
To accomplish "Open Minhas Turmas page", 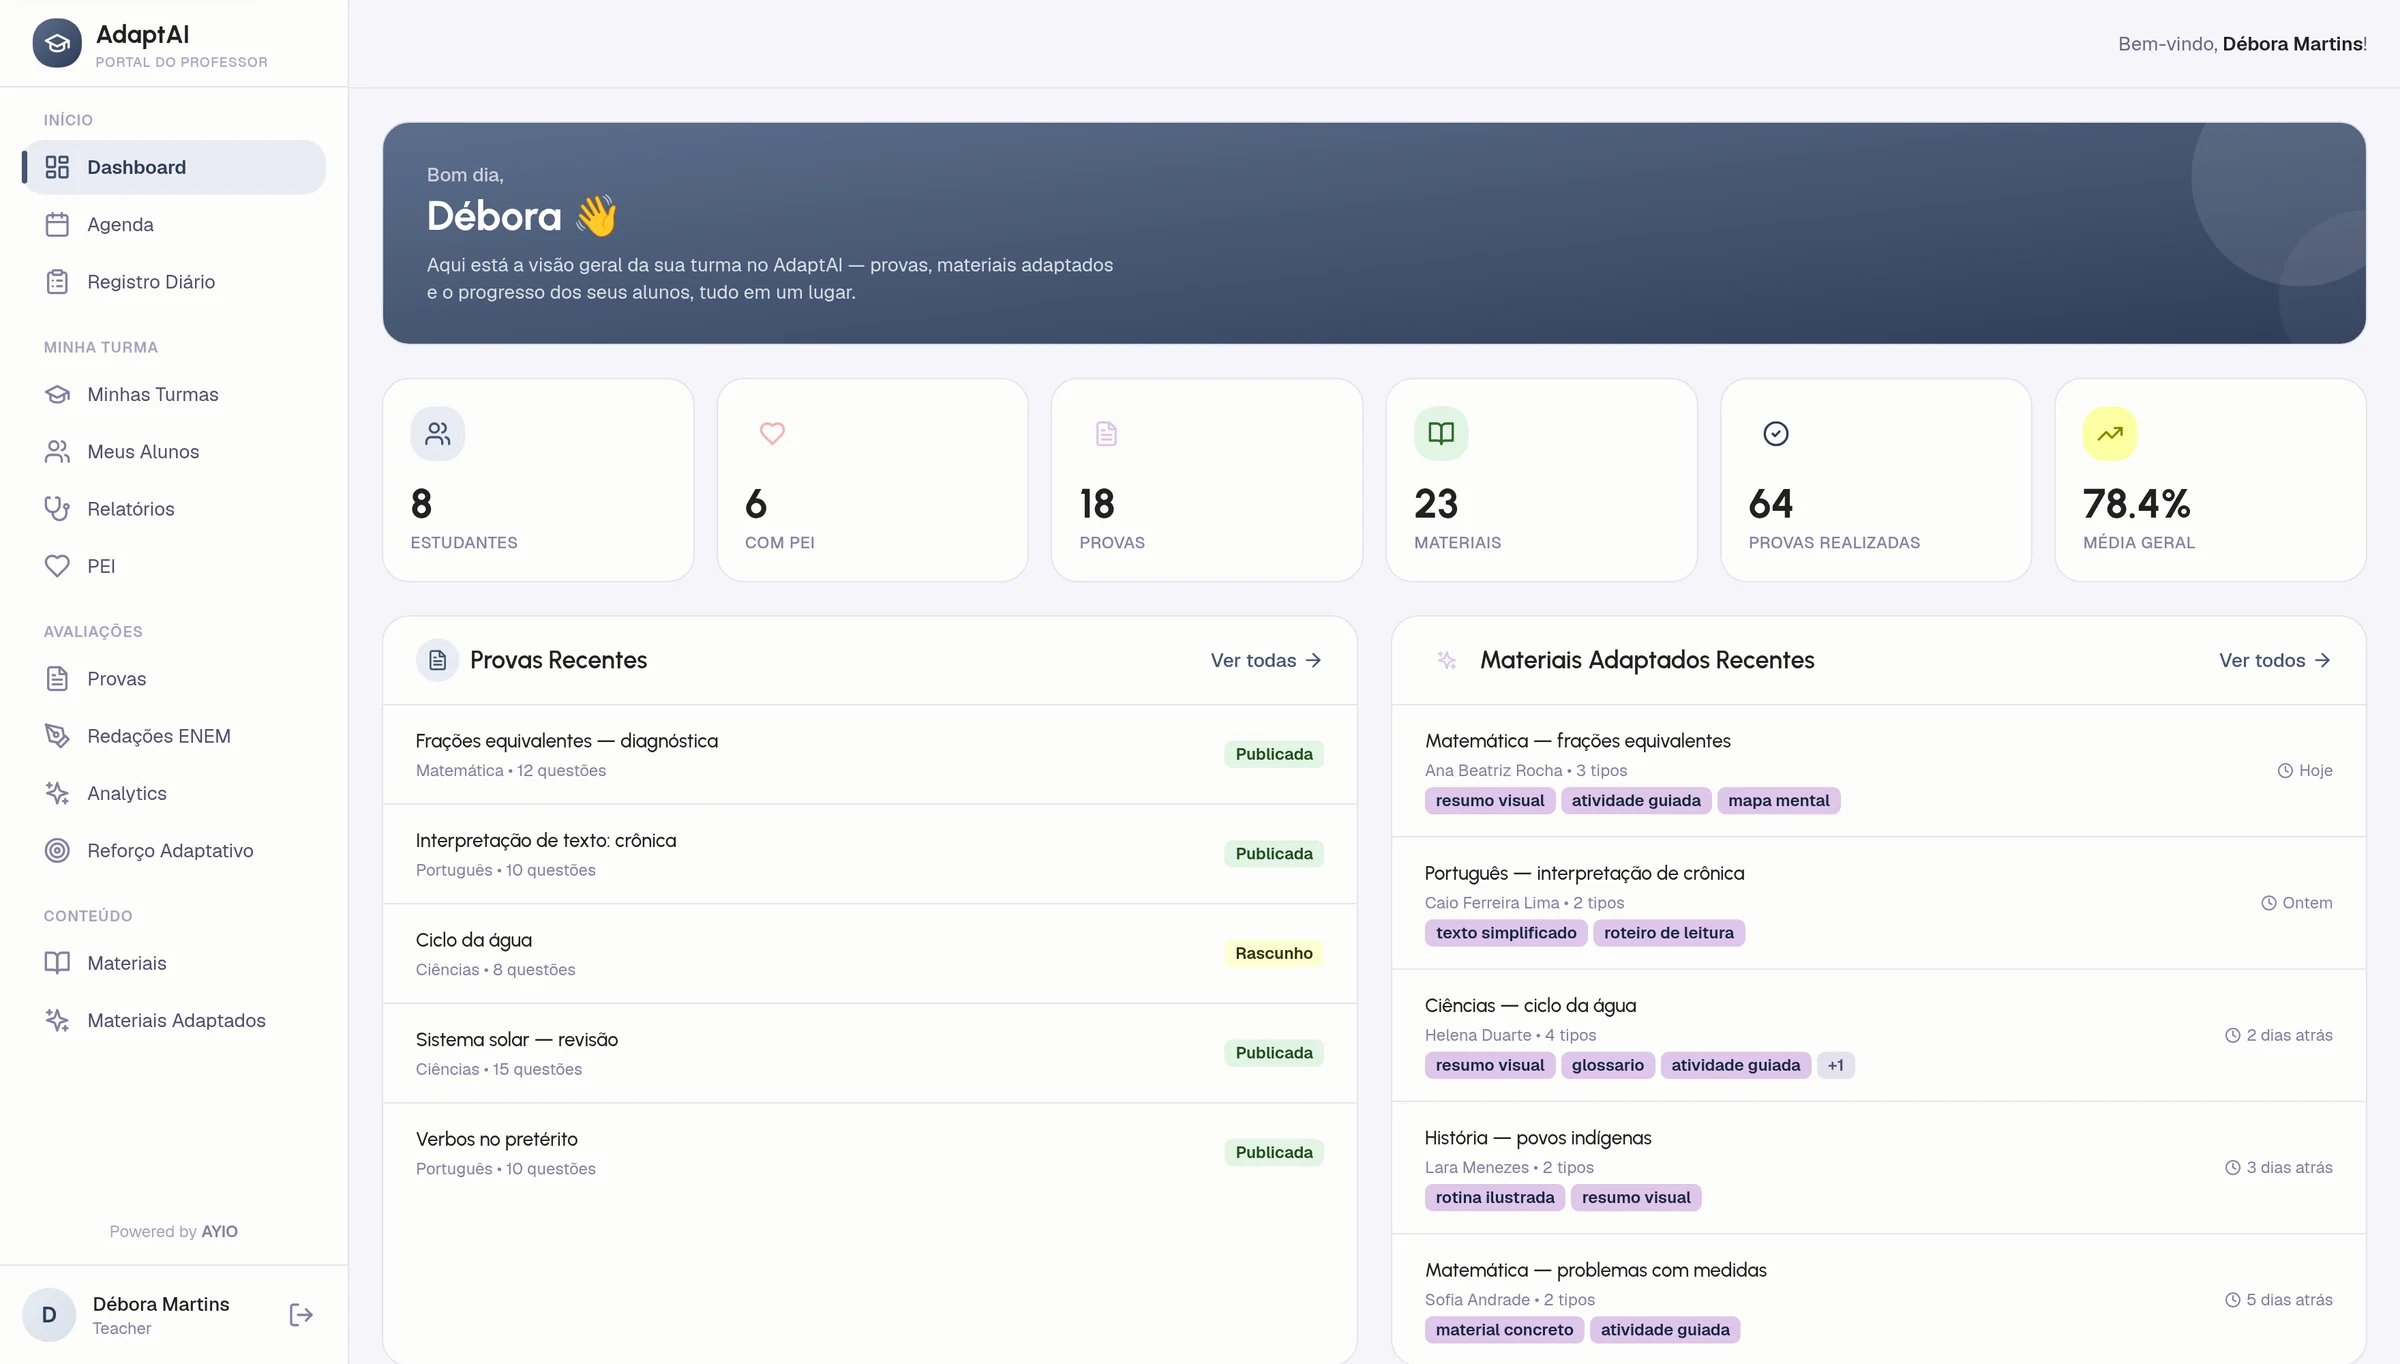I will (174, 394).
